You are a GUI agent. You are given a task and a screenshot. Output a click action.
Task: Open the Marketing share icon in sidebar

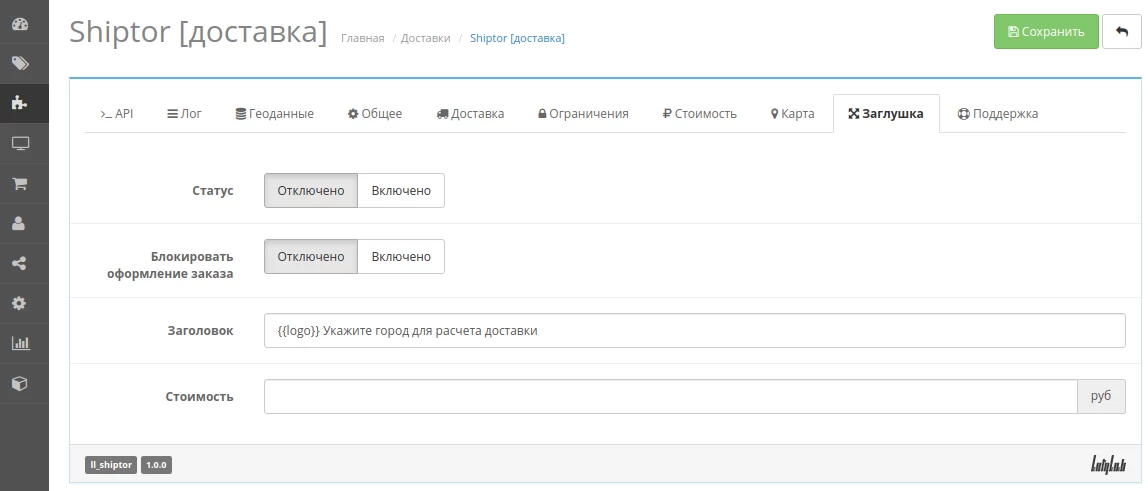point(20,263)
